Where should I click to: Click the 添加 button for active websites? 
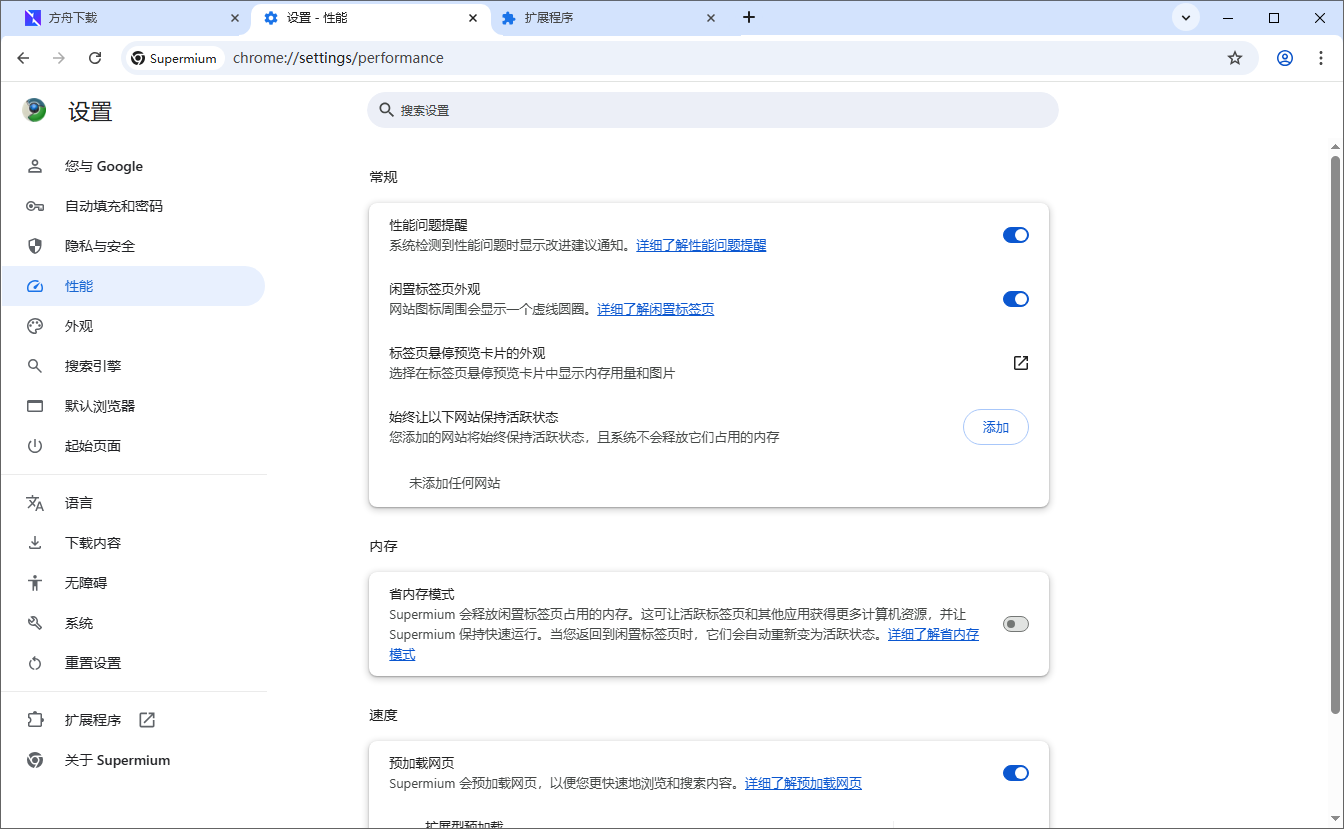[x=995, y=427]
